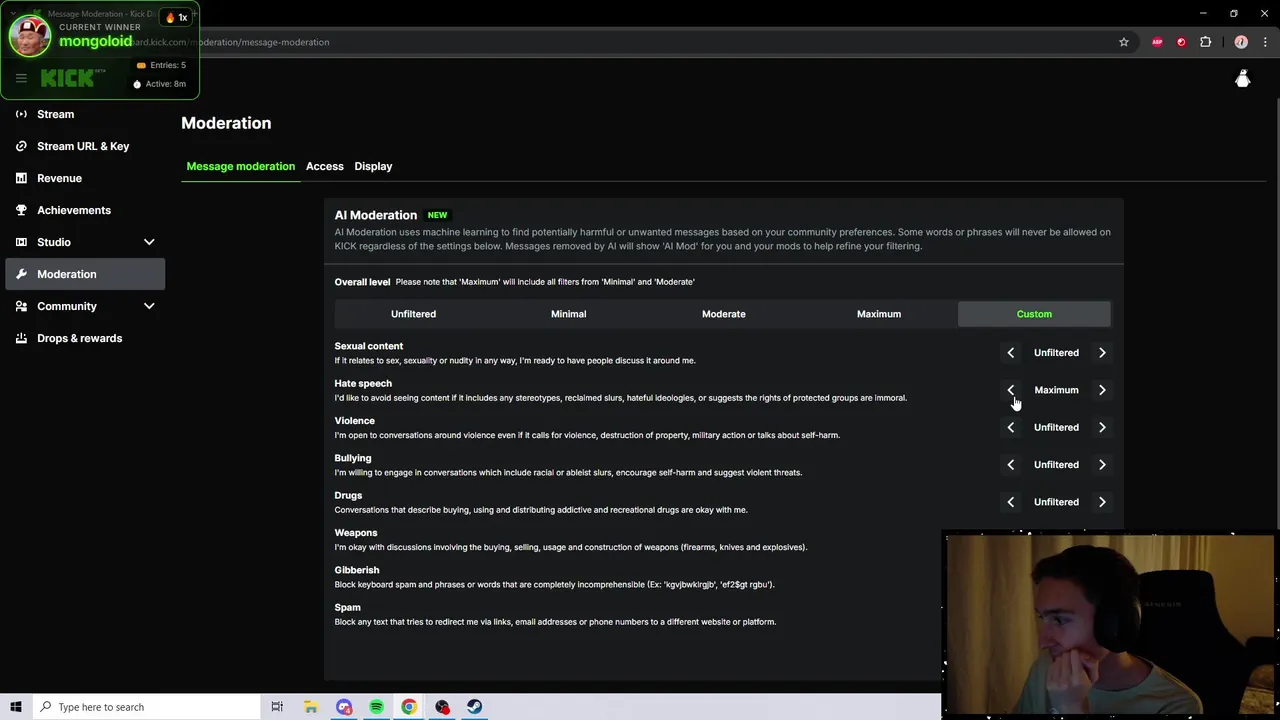Click the 'Sexual content' heading

368,346
